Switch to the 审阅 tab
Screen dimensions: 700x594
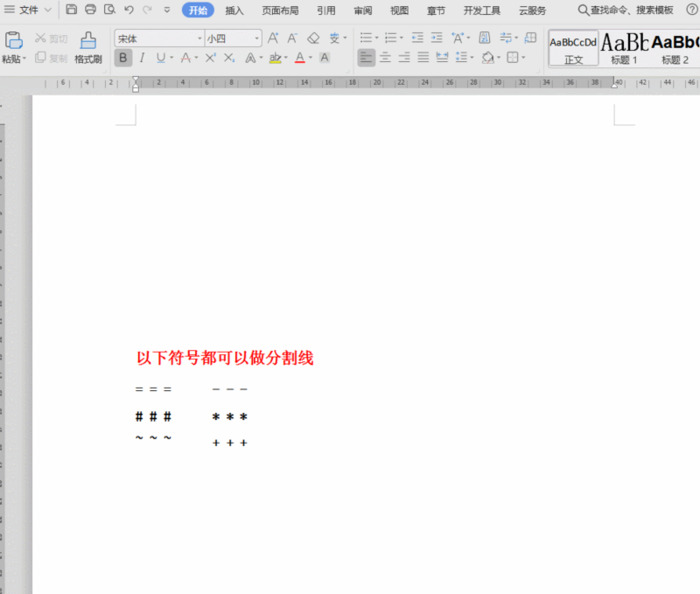pos(362,10)
